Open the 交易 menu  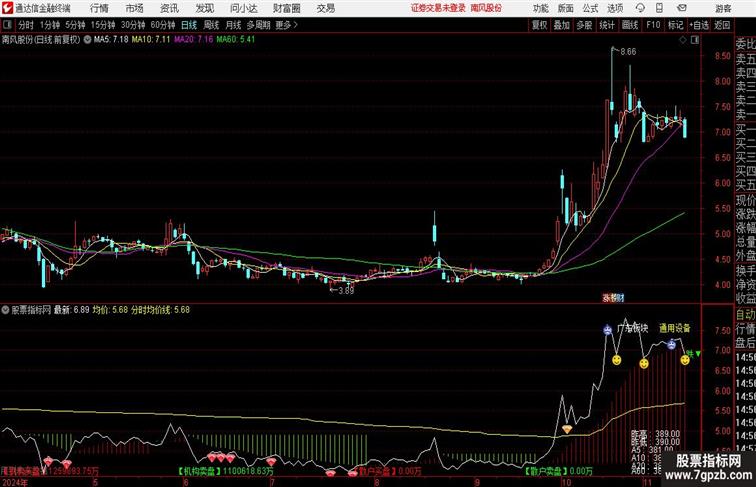click(325, 9)
